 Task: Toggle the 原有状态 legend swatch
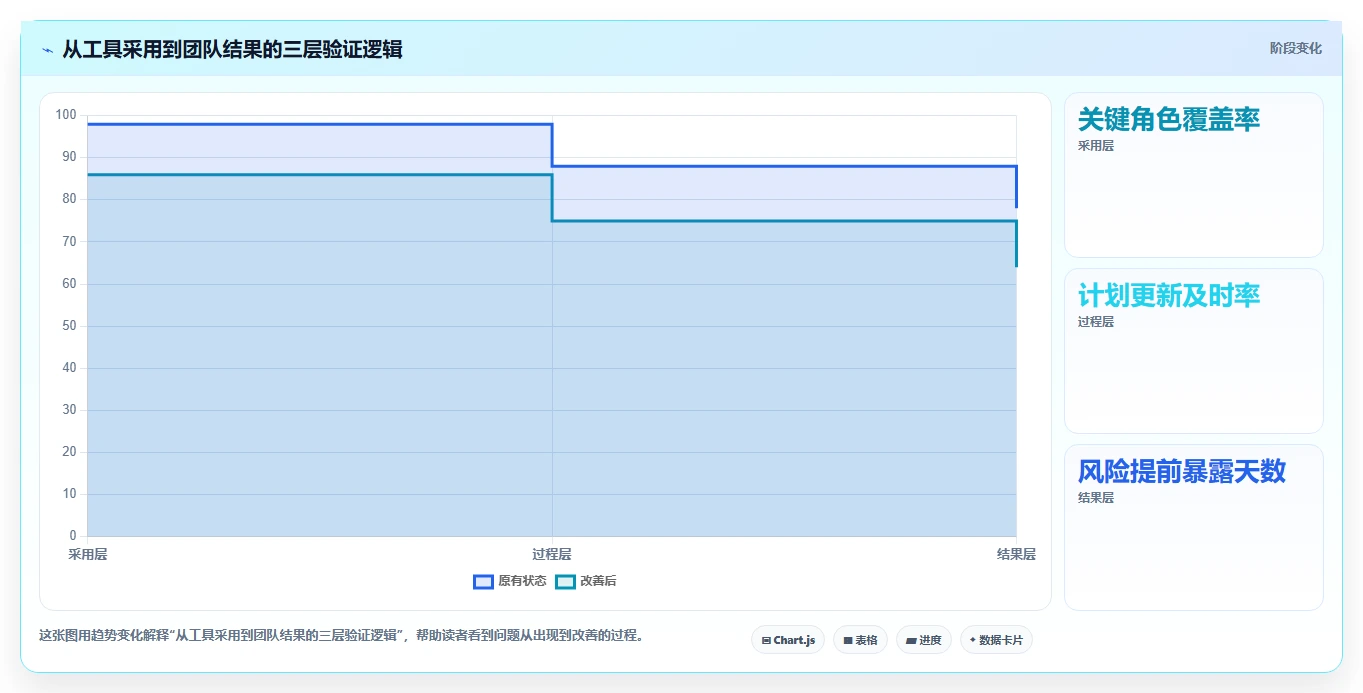pos(483,582)
